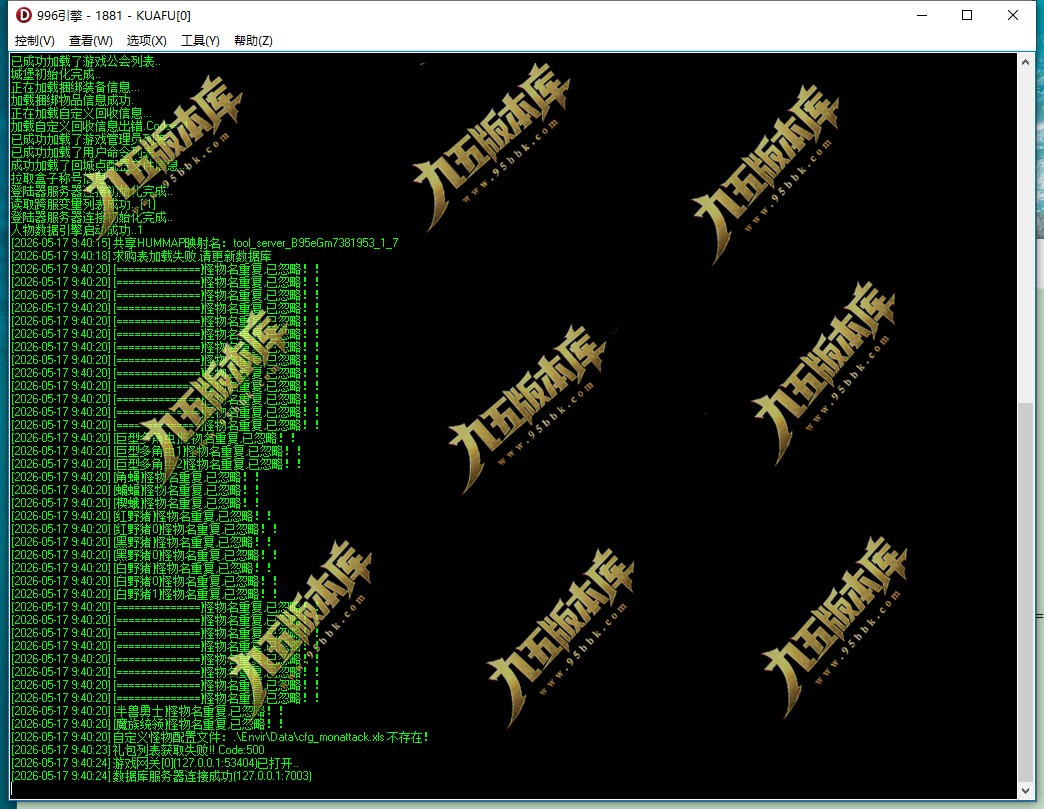Click the [巨型多角虫1] duplicate monster line

pyautogui.click(x=156, y=451)
